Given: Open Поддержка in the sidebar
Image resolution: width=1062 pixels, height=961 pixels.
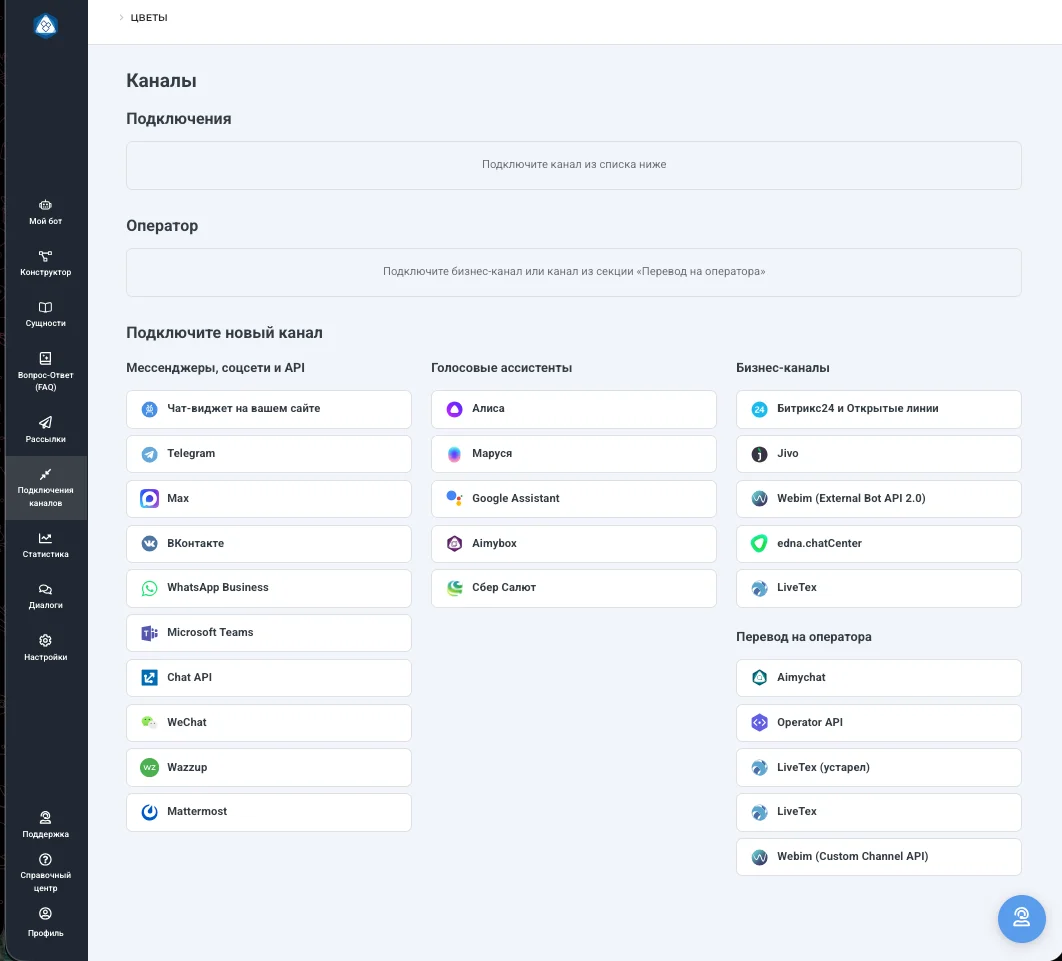Looking at the screenshot, I should coord(45,825).
